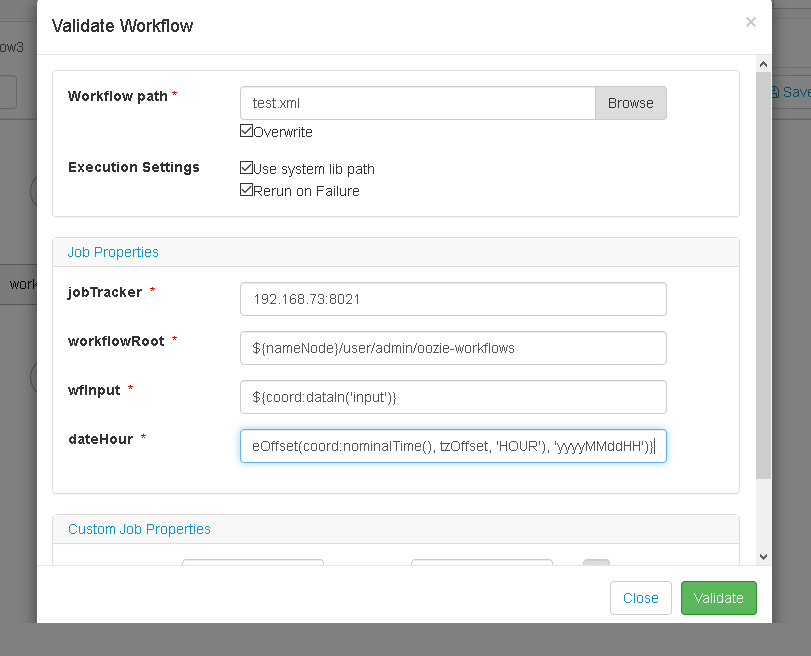Edit the Workflow path field containing test.xml
Image resolution: width=811 pixels, height=656 pixels.
415,103
